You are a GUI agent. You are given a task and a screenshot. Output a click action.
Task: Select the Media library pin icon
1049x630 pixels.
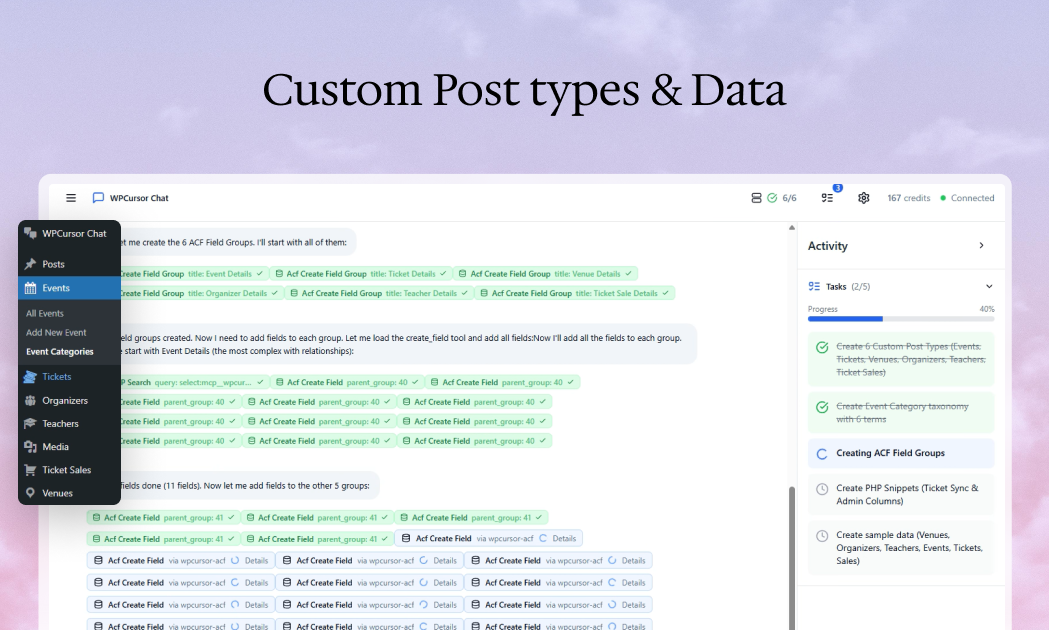(x=30, y=447)
